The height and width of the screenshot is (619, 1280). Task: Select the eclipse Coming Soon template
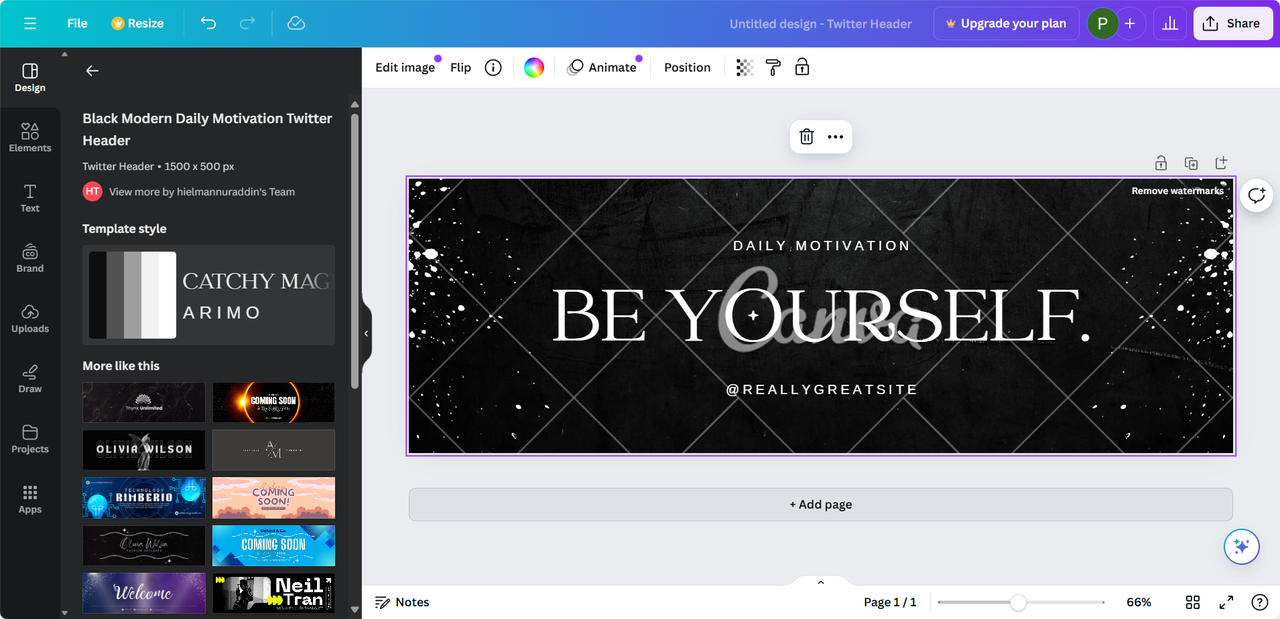click(x=274, y=402)
